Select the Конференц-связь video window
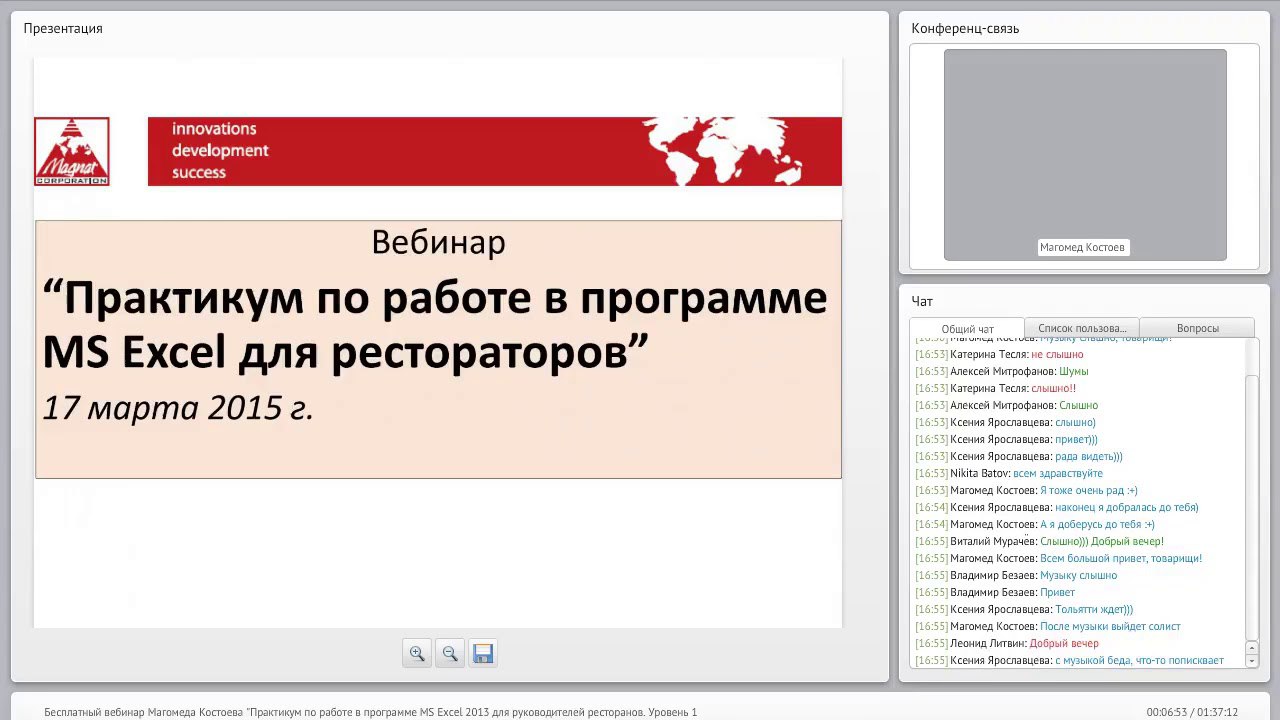The width and height of the screenshot is (1280, 720). click(1085, 155)
